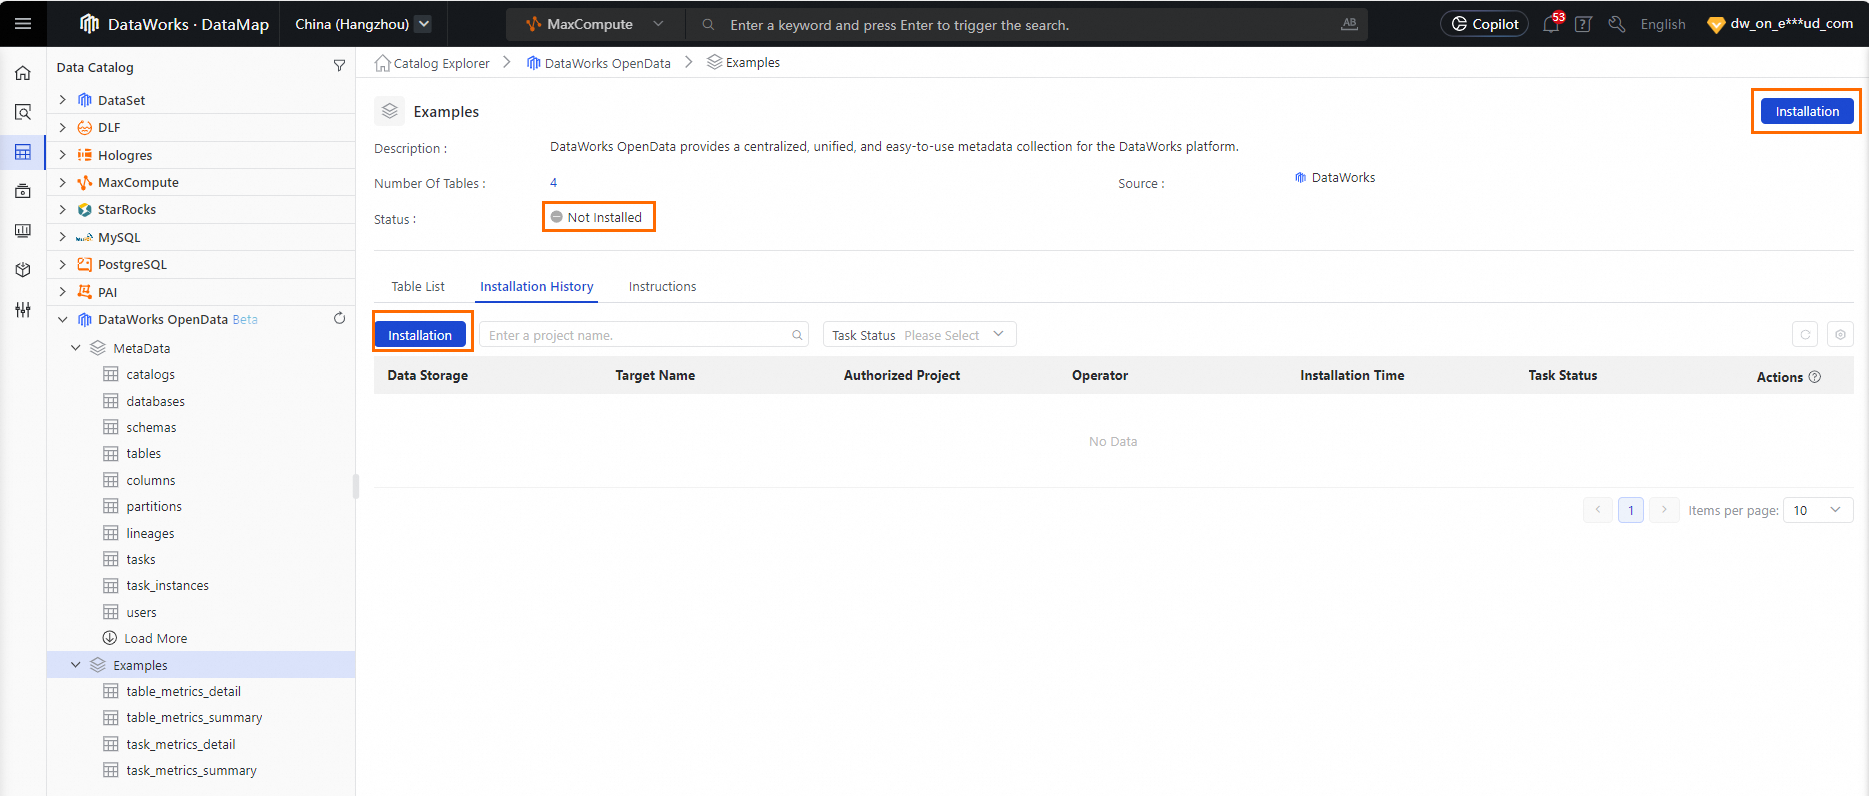Click the home icon in left sidebar
Screen dimensions: 1869x796
pos(23,73)
